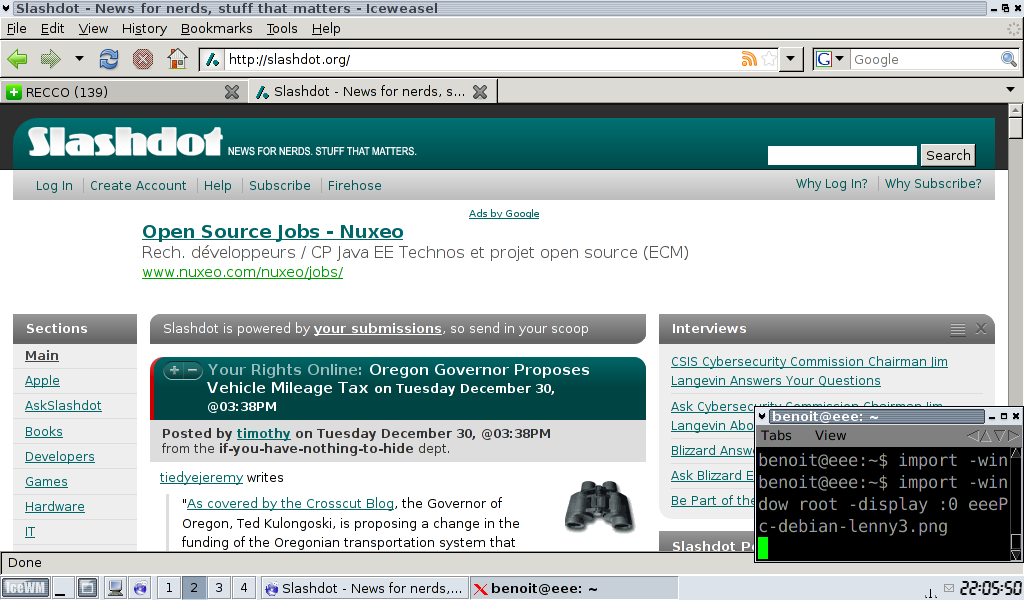Viewport: 1024px width, 600px height.
Task: Toggle the Interviews panel list icon
Action: (957, 329)
